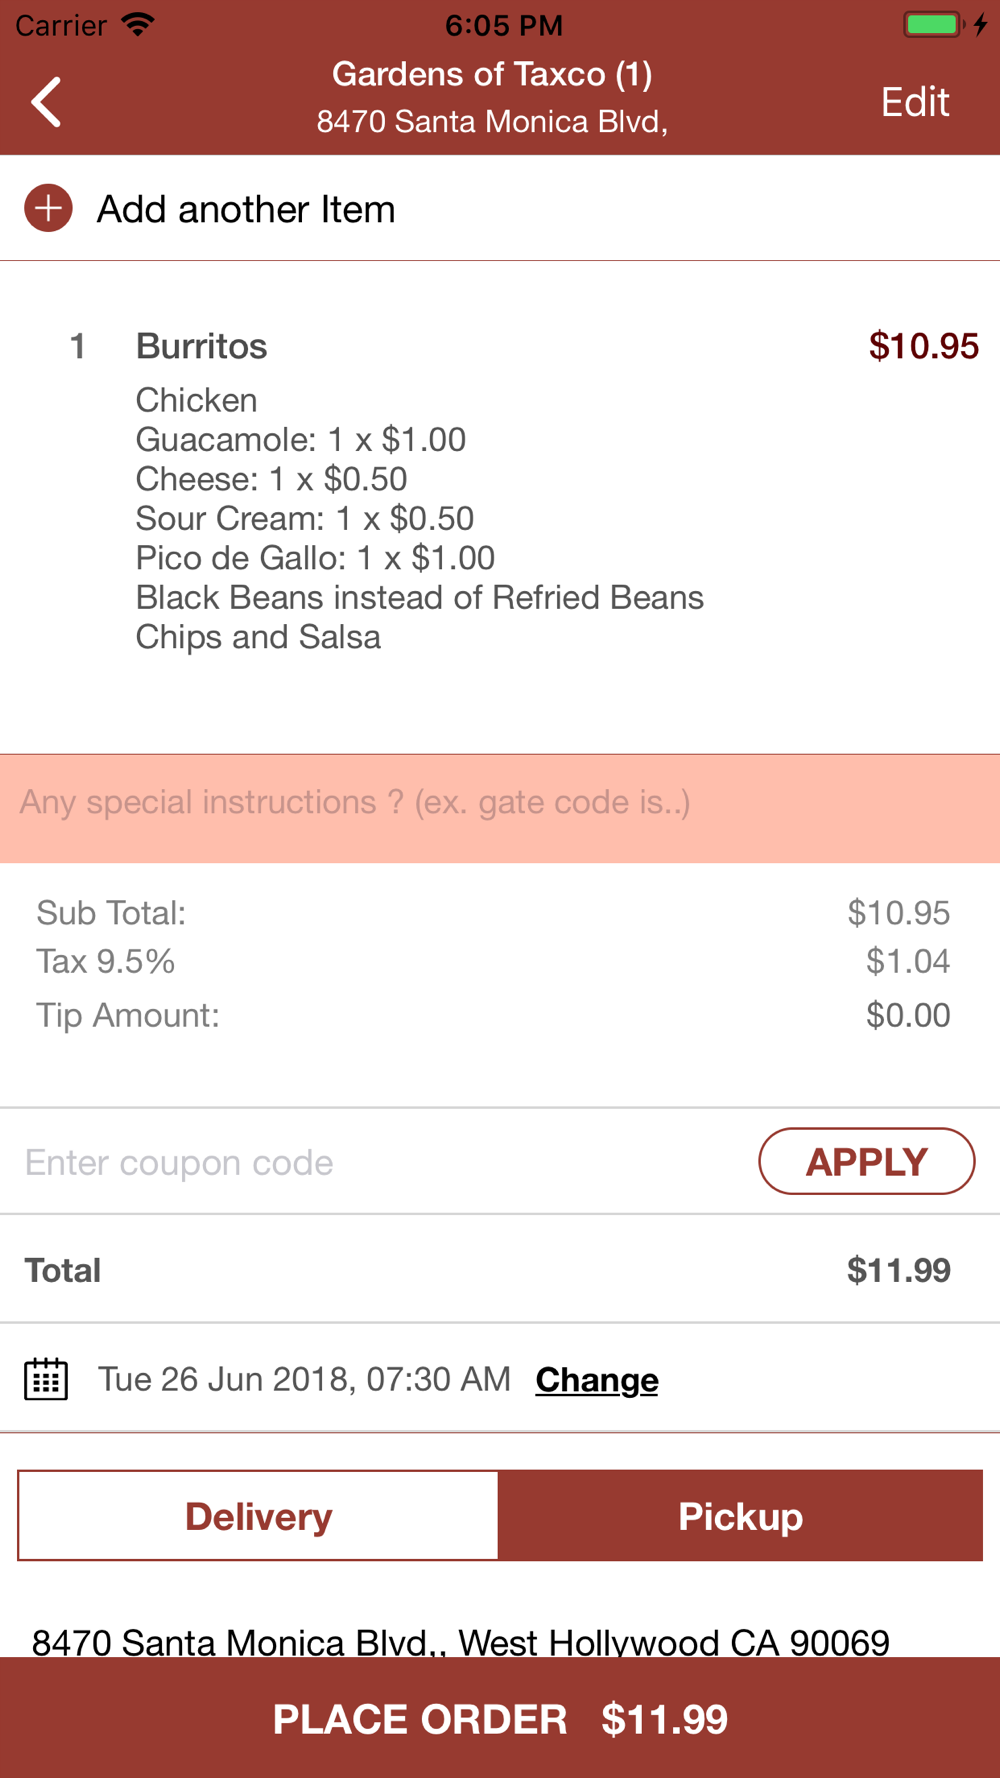Tap the Total $11.99 row
The width and height of the screenshot is (1000, 1778).
pyautogui.click(x=500, y=1270)
